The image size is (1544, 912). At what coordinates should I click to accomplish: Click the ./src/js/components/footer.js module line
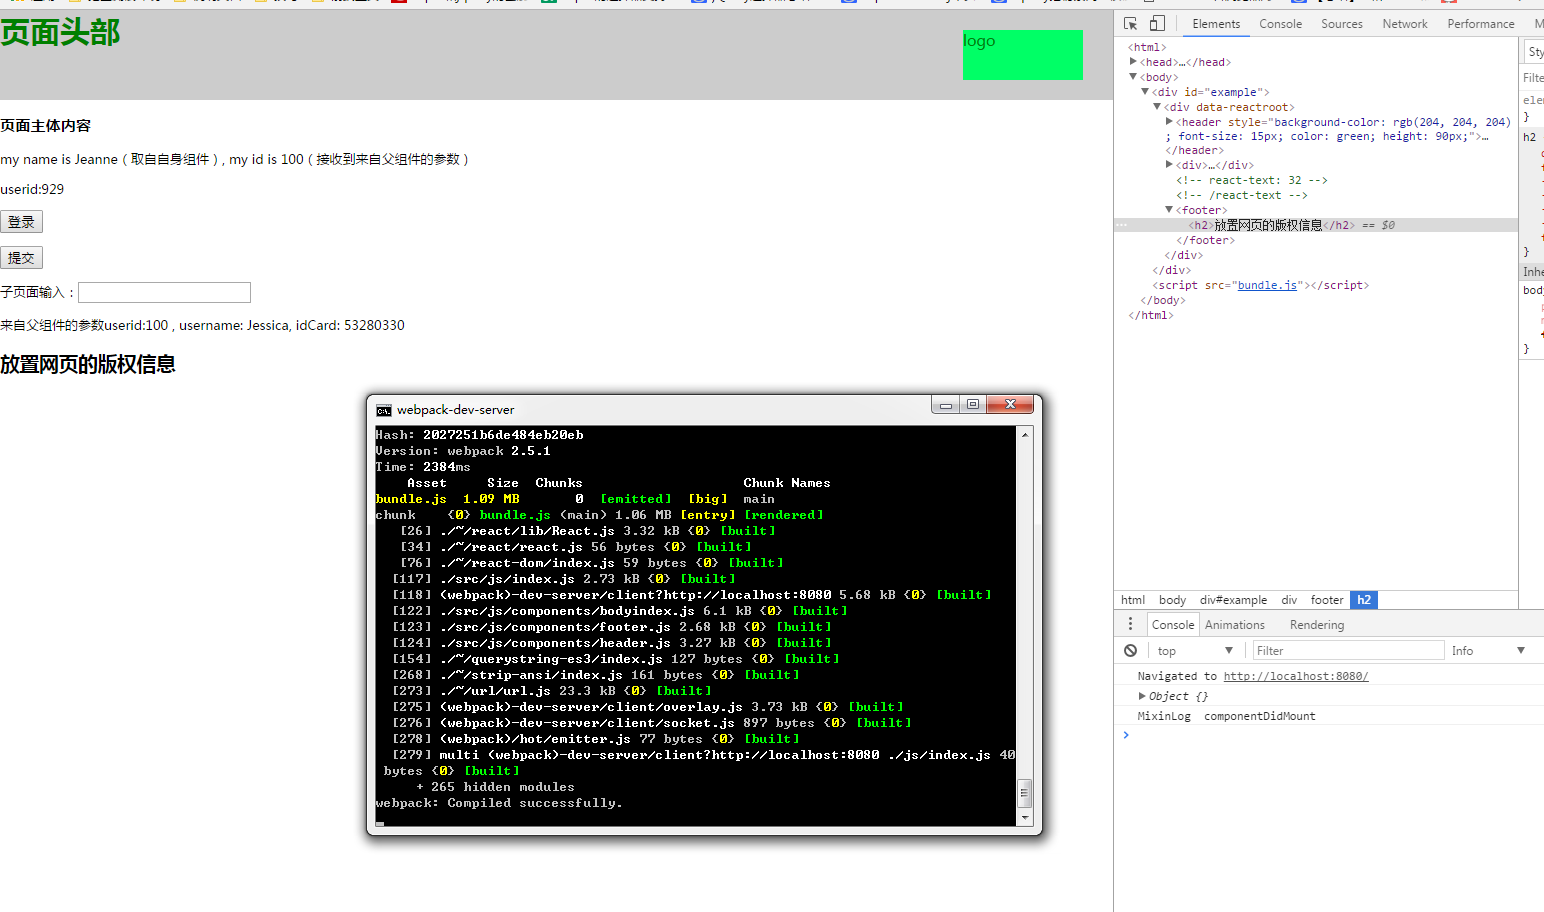pos(612,627)
